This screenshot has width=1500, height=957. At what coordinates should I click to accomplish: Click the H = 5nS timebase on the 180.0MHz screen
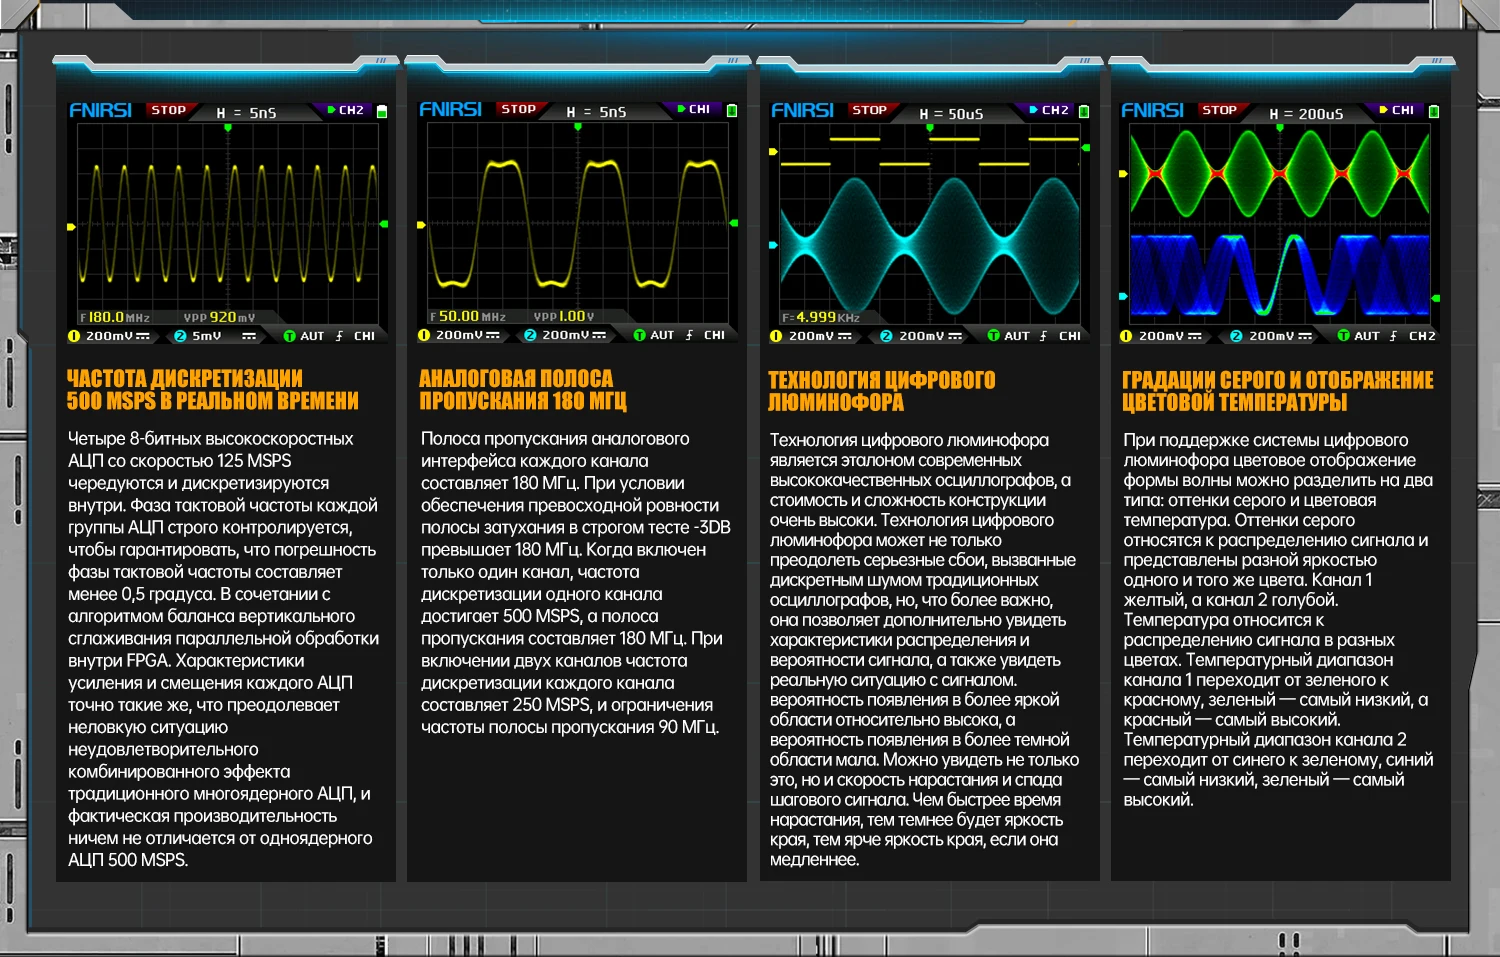point(247,113)
